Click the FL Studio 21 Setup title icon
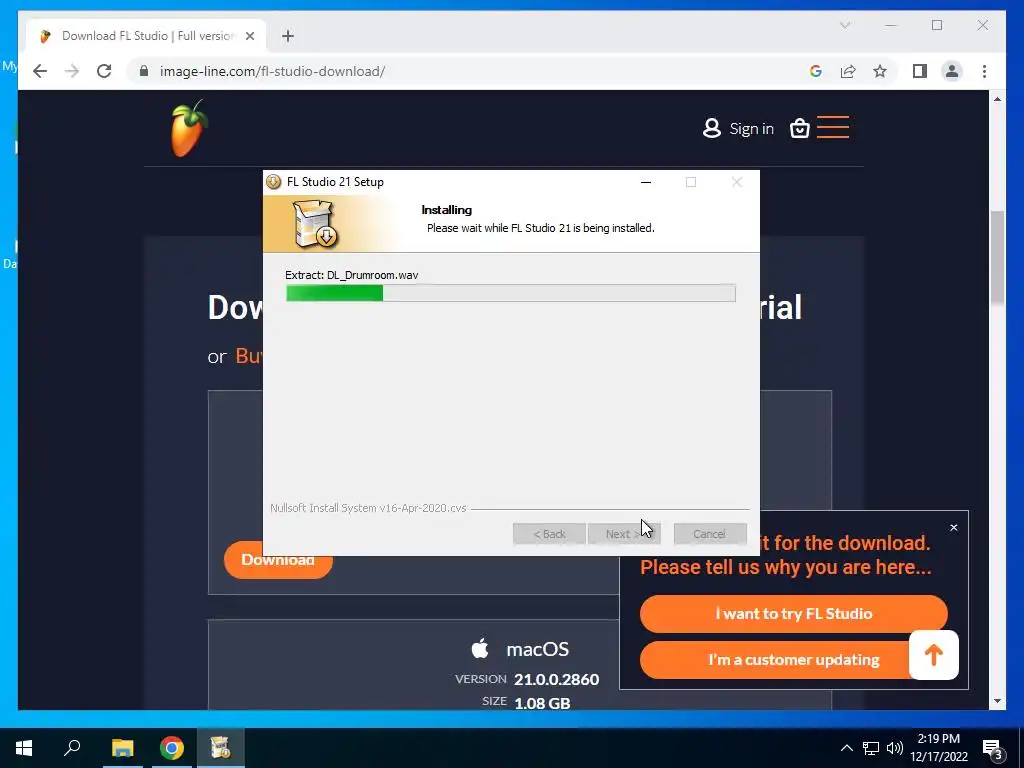 click(x=274, y=182)
